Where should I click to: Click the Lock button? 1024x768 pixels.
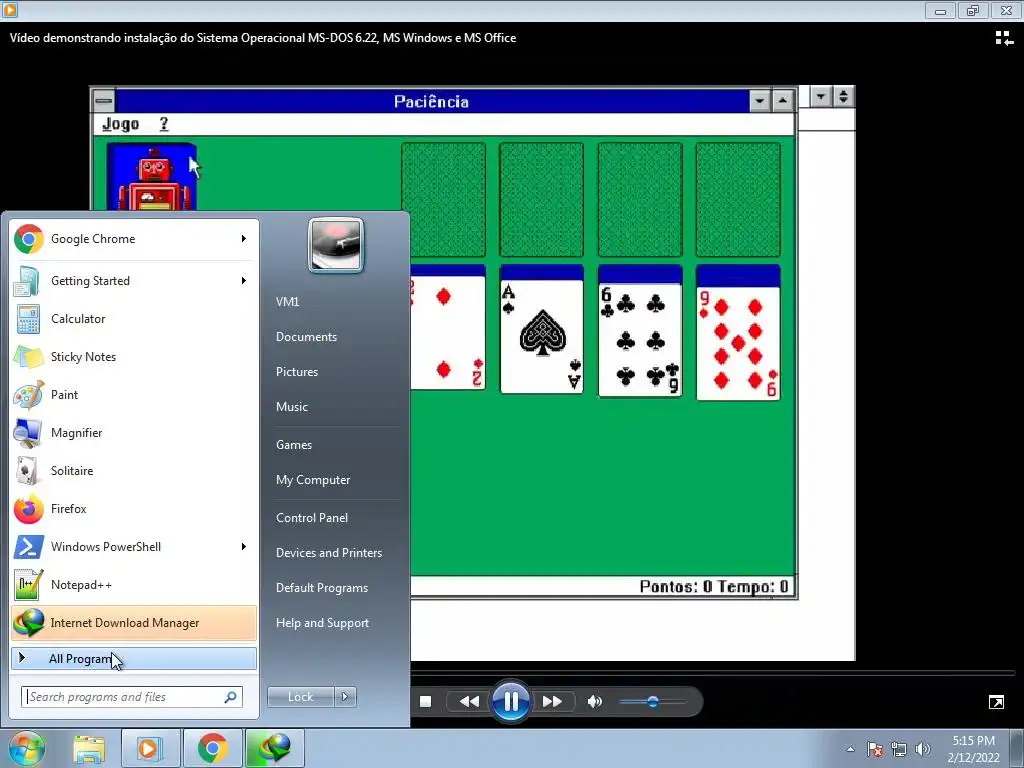click(301, 697)
